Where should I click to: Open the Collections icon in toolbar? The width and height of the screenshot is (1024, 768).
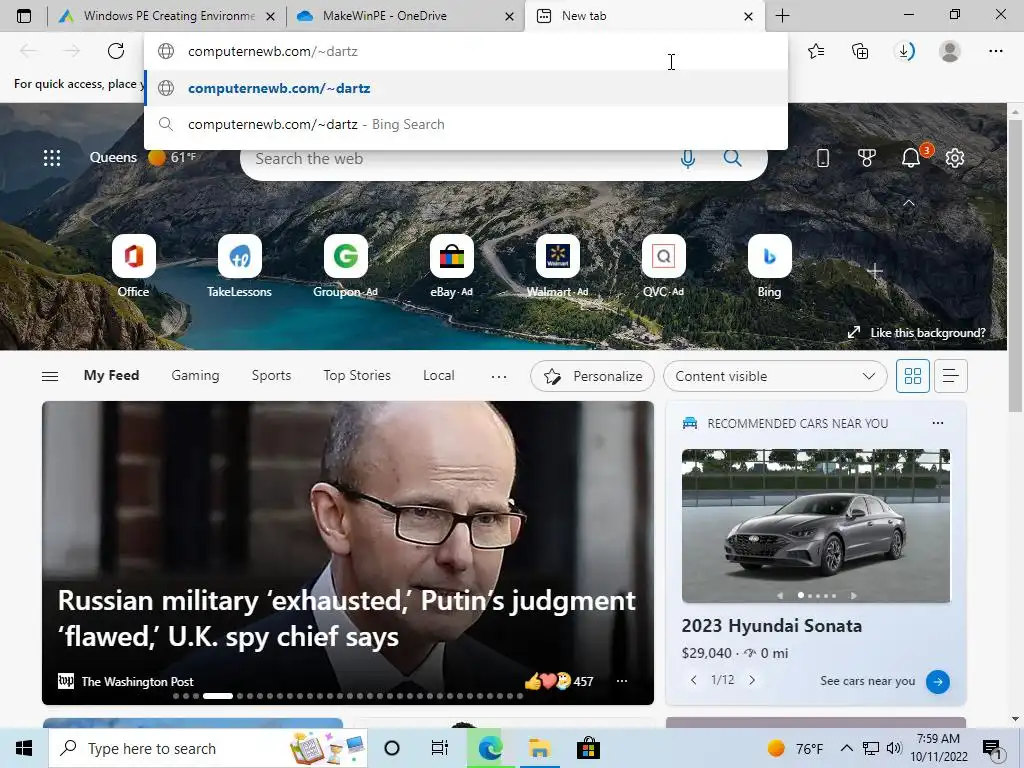click(x=860, y=51)
